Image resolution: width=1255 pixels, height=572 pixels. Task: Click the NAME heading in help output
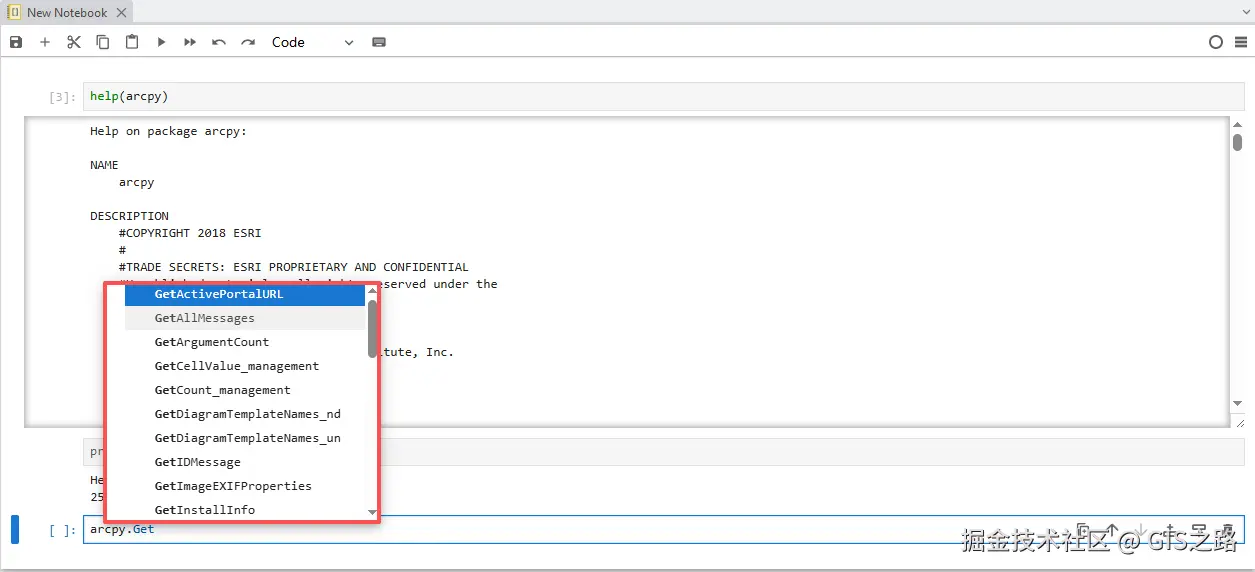click(104, 165)
